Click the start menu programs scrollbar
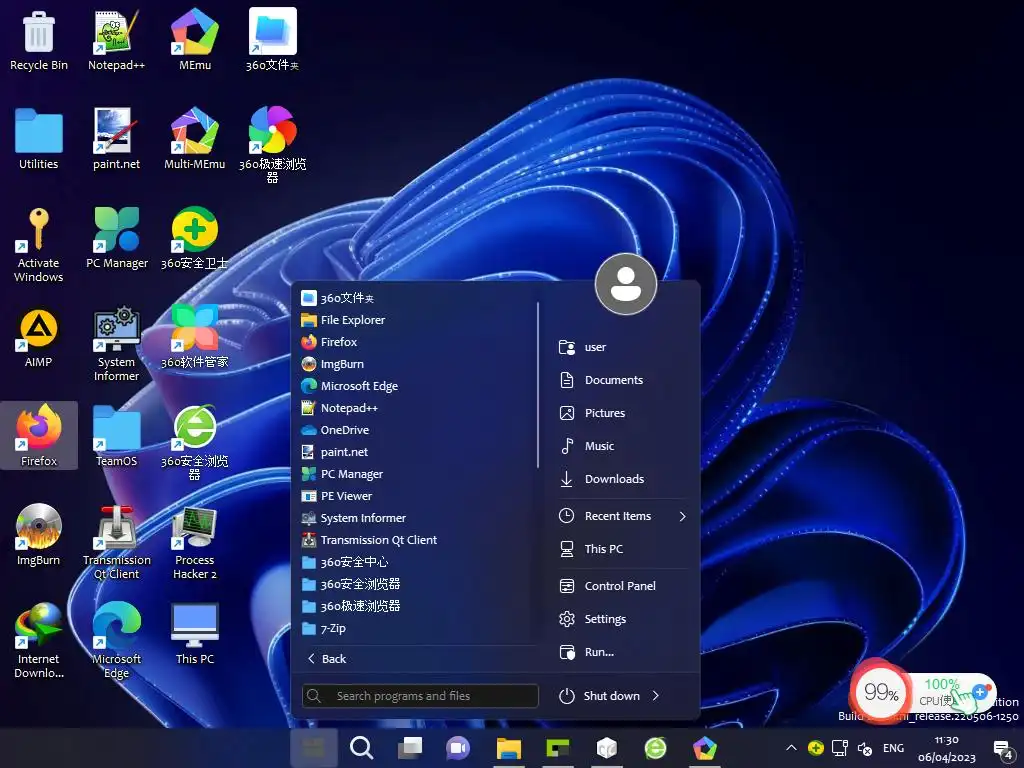 tap(537, 385)
